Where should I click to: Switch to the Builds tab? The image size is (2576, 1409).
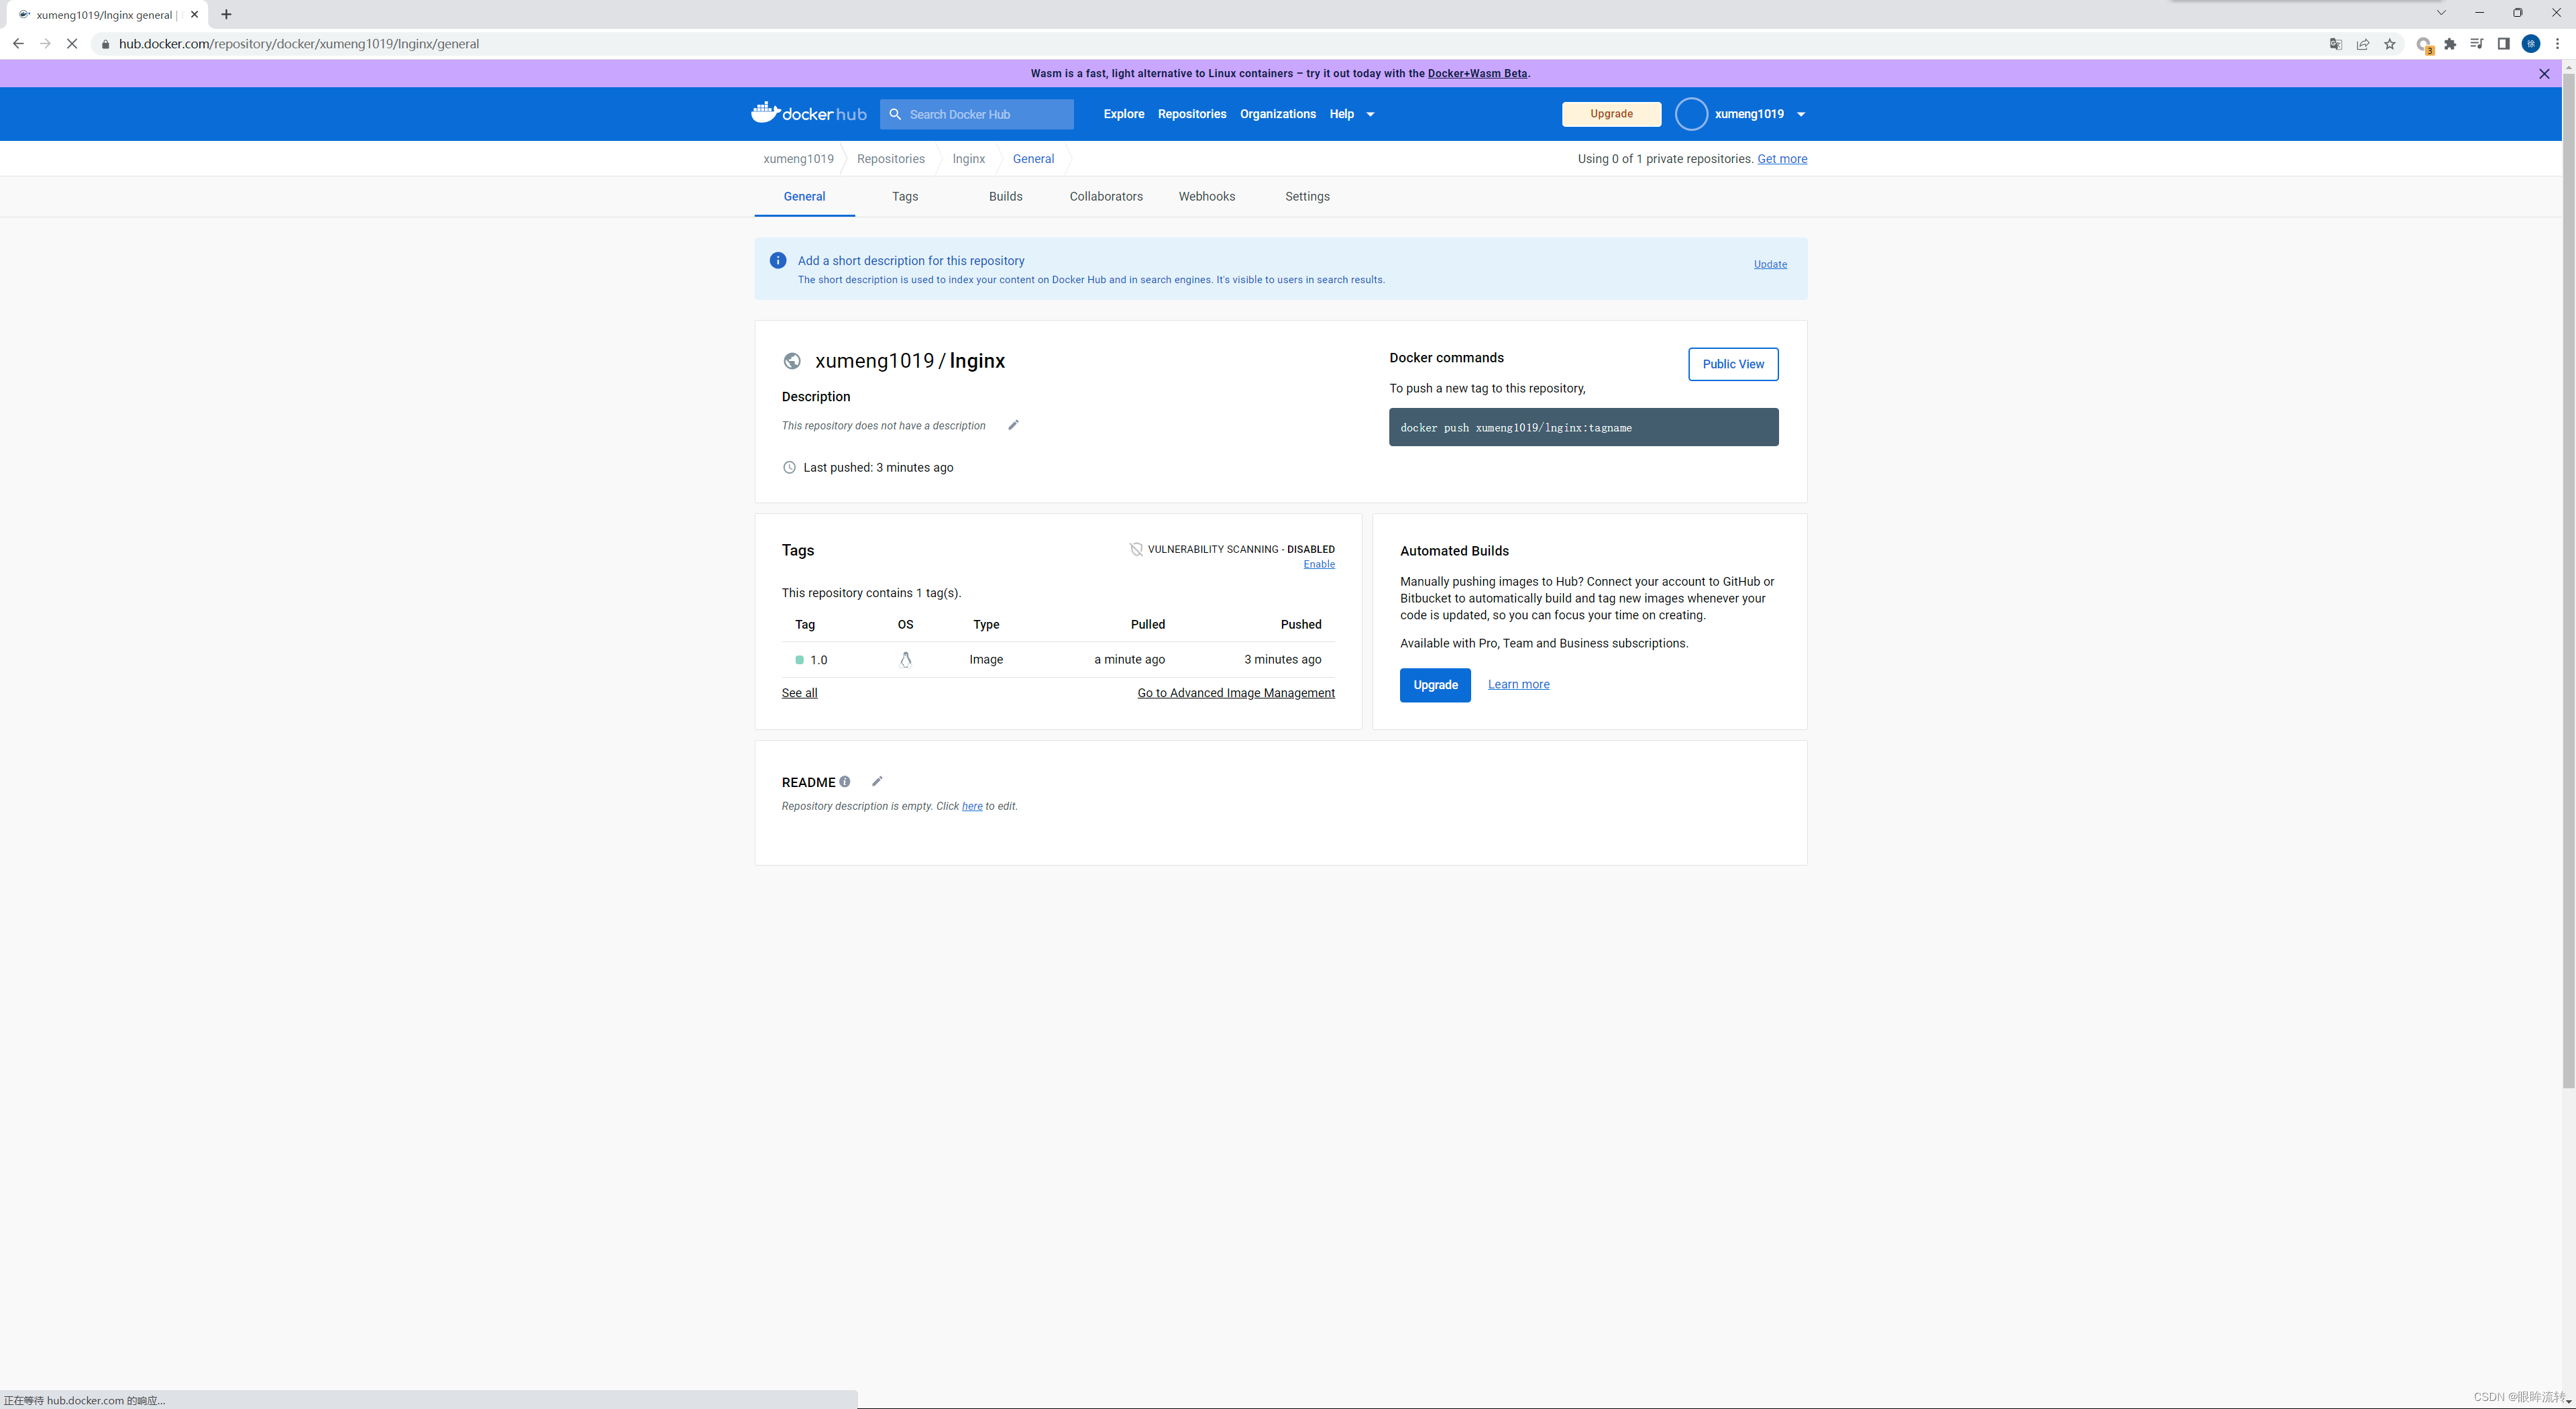(x=1005, y=196)
